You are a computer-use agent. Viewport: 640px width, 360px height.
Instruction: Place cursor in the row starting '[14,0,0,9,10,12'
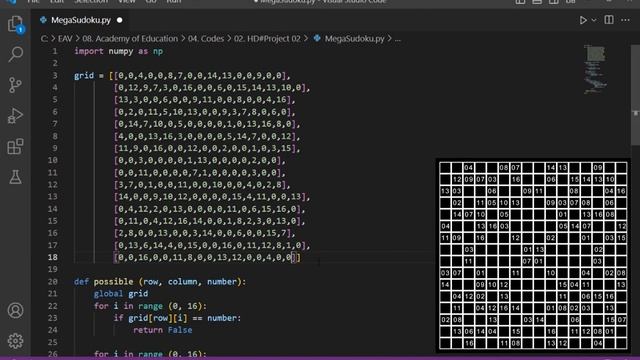tap(212, 197)
